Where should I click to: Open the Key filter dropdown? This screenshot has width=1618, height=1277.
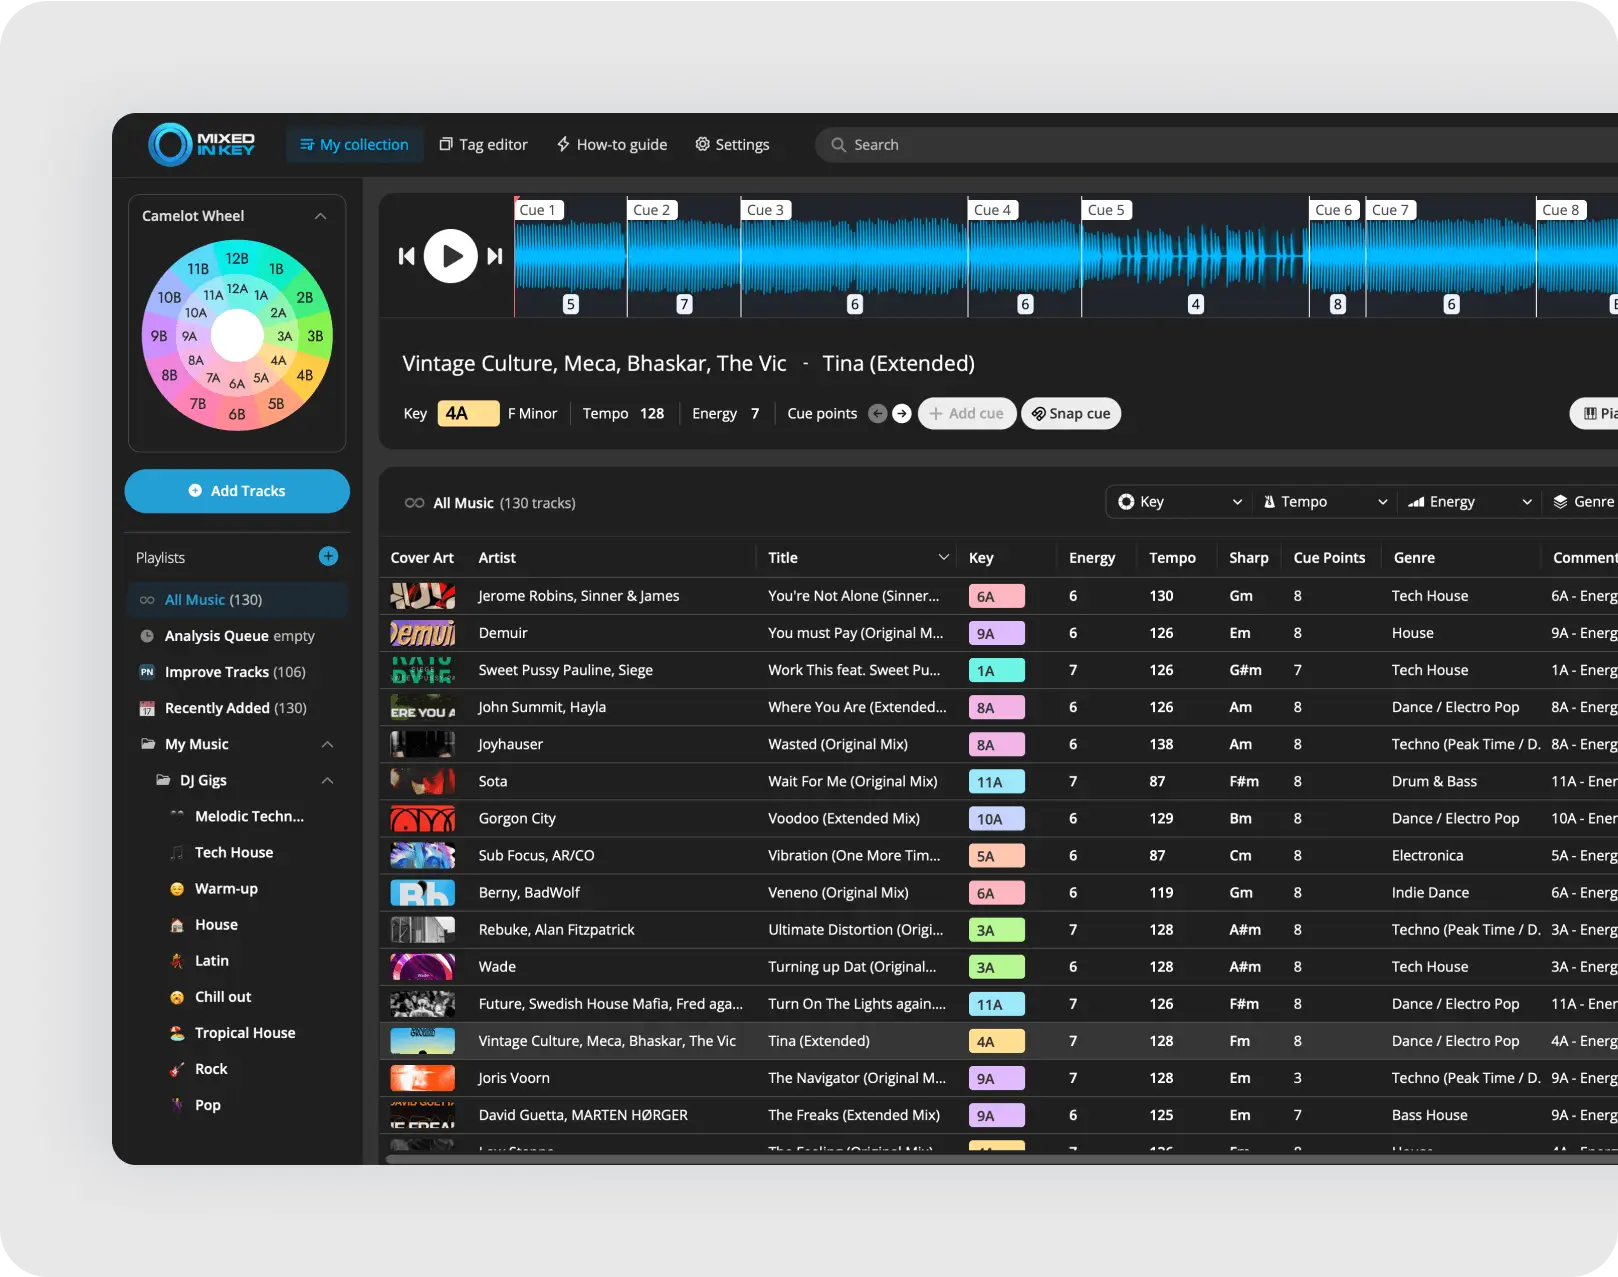(1179, 502)
